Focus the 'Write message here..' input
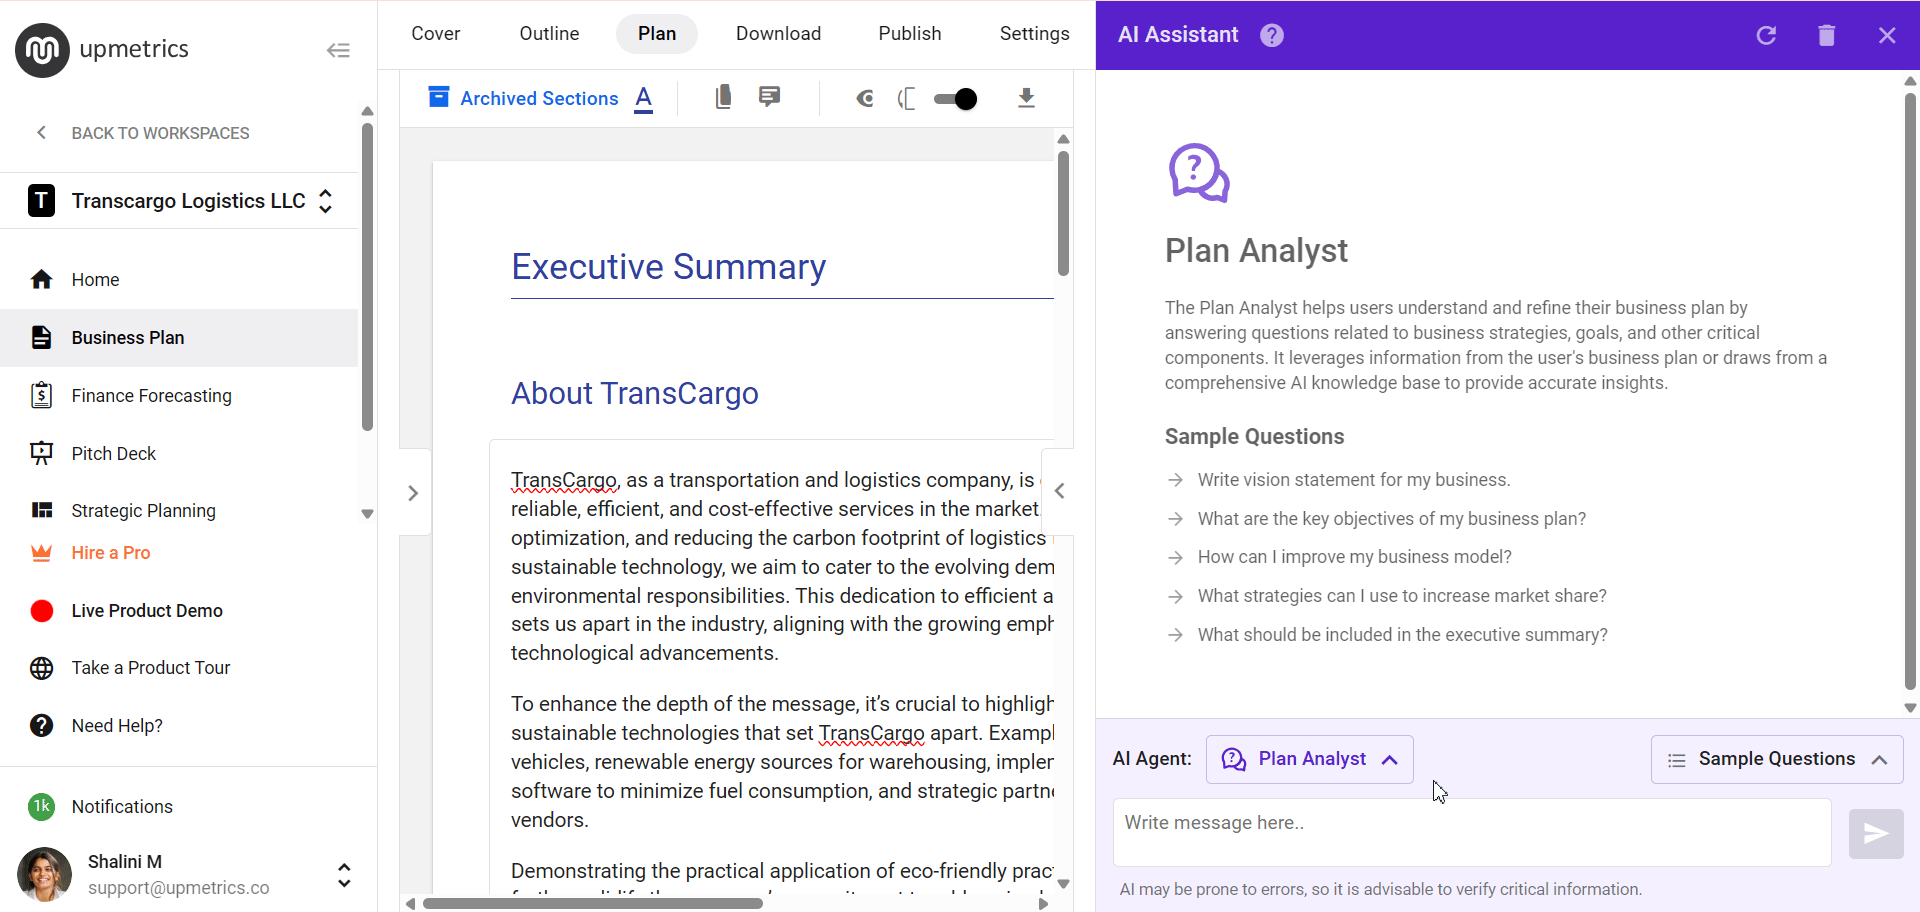The height and width of the screenshot is (912, 1920). tap(1472, 832)
